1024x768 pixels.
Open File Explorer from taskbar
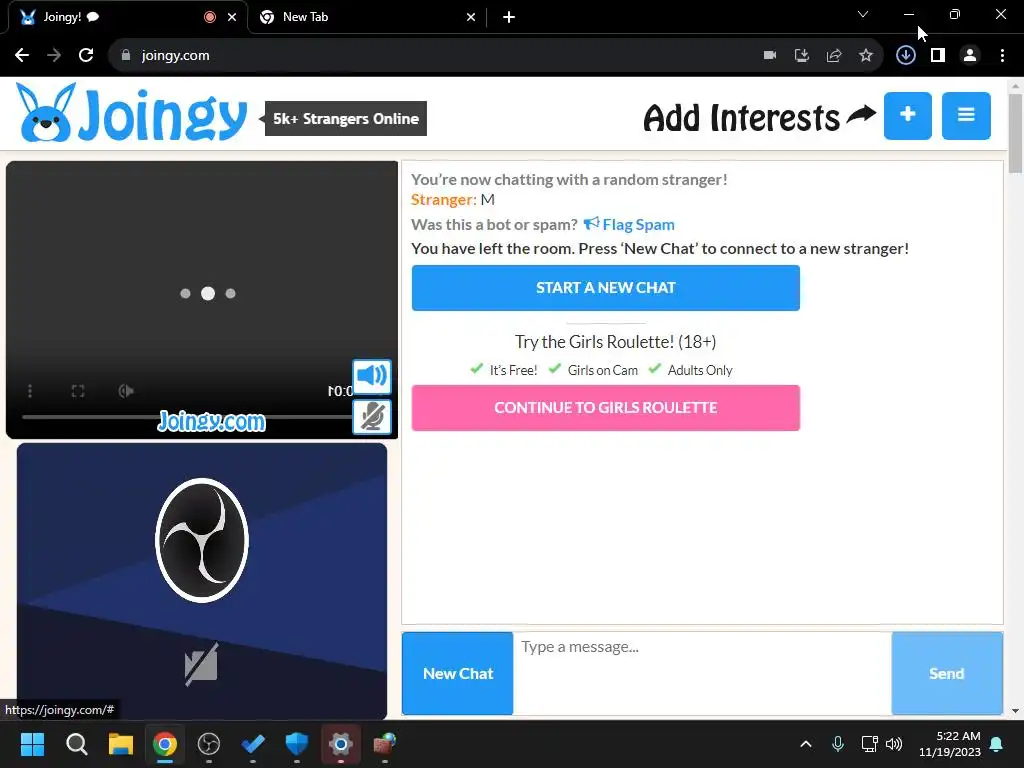(x=121, y=744)
